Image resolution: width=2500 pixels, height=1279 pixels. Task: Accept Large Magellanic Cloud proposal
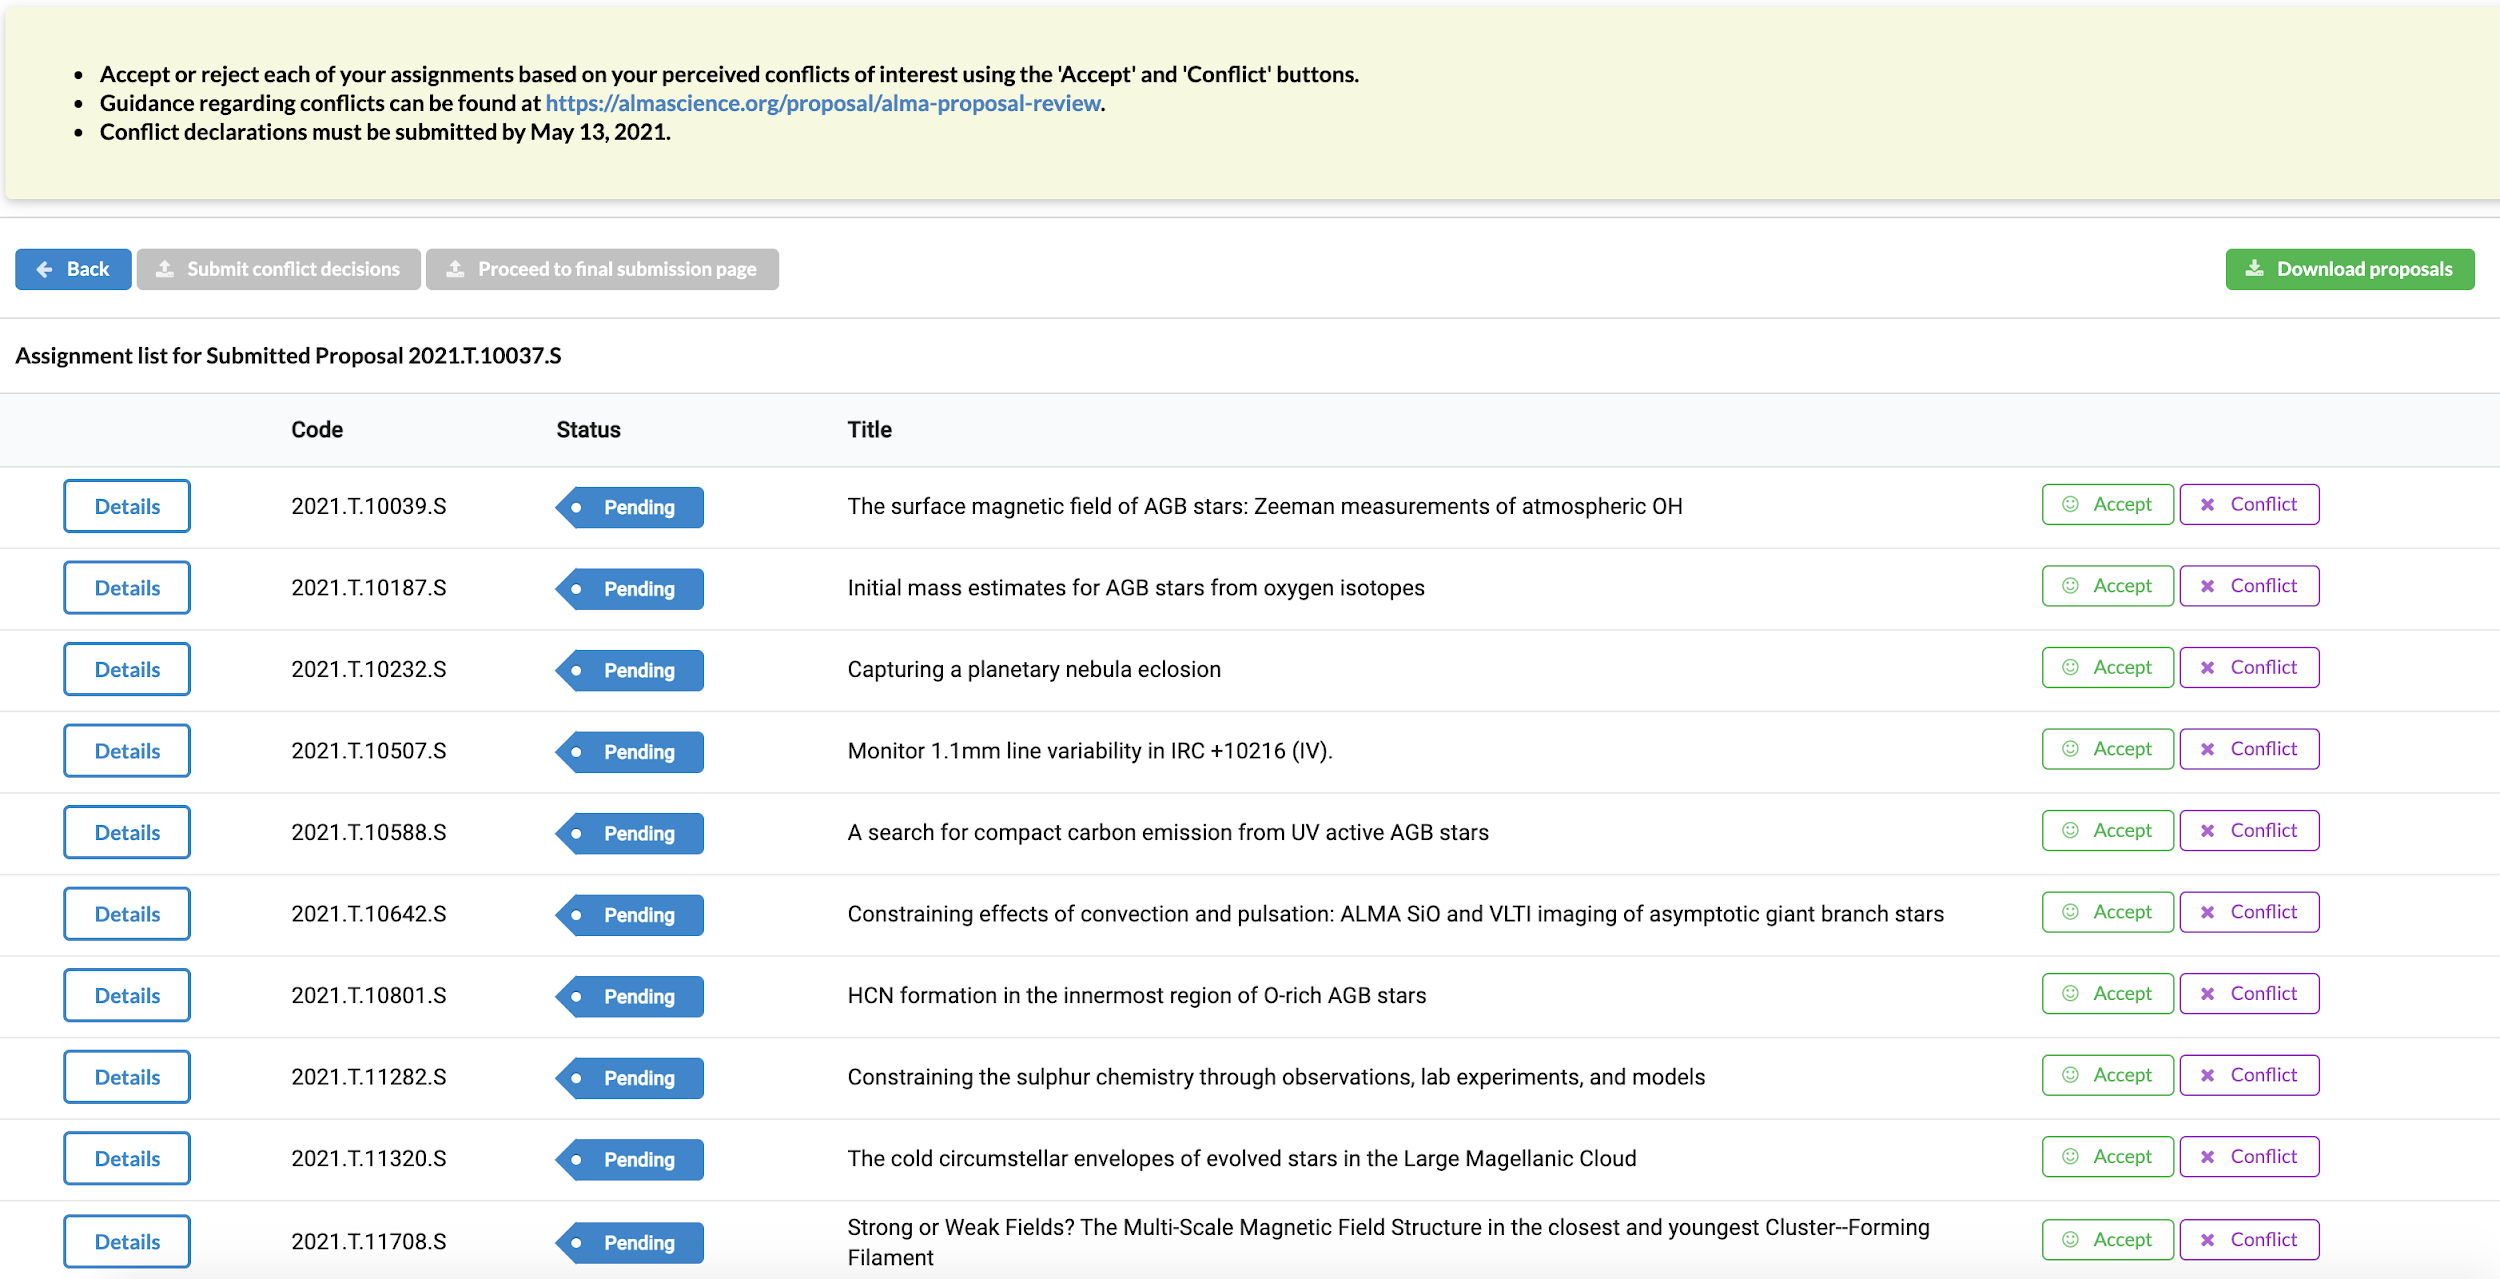coord(2107,1156)
